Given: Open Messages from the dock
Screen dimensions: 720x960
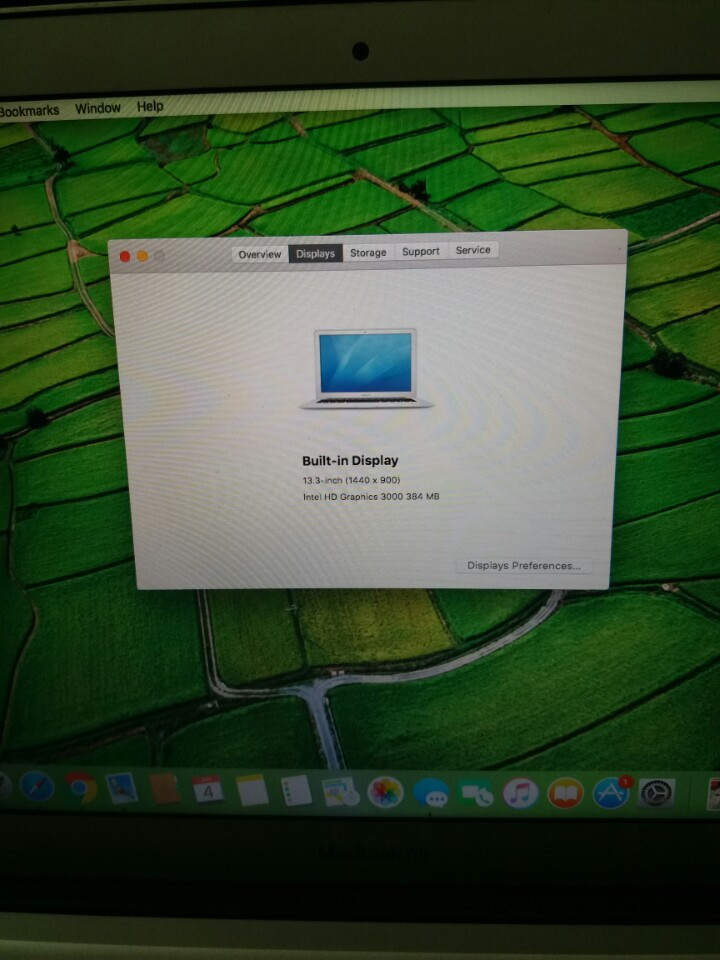Looking at the screenshot, I should [x=431, y=794].
